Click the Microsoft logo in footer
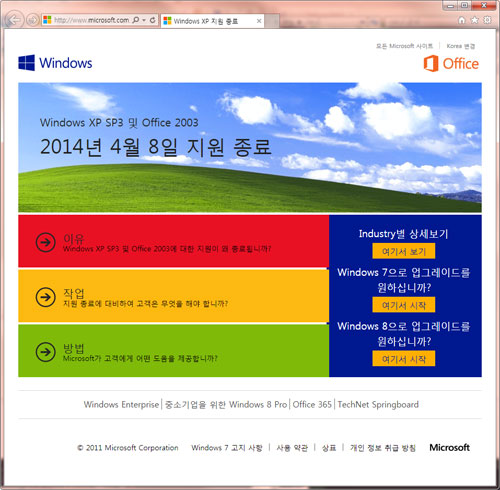Image resolution: width=500 pixels, height=490 pixels. pyautogui.click(x=449, y=447)
